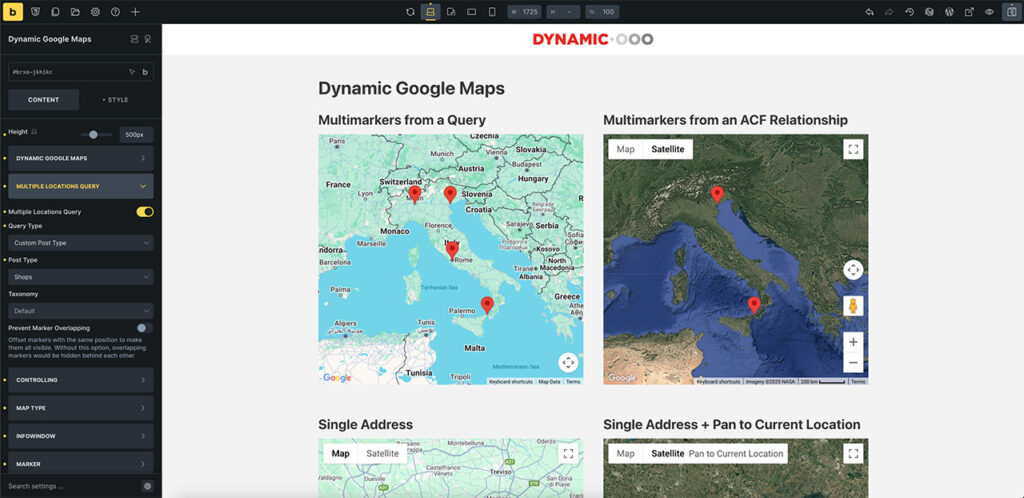Image resolution: width=1024 pixels, height=498 pixels.
Task: Select the mobile portrait breakpoint icon
Action: (x=492, y=12)
